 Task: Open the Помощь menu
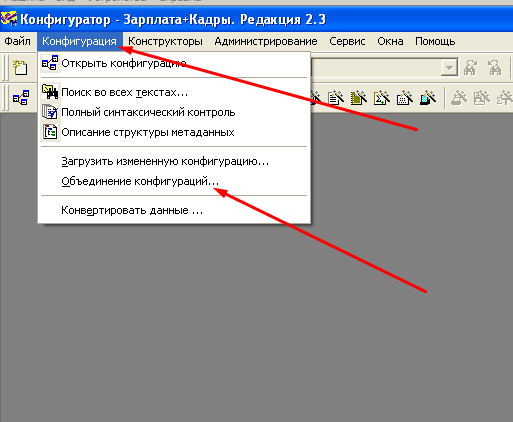[x=435, y=41]
